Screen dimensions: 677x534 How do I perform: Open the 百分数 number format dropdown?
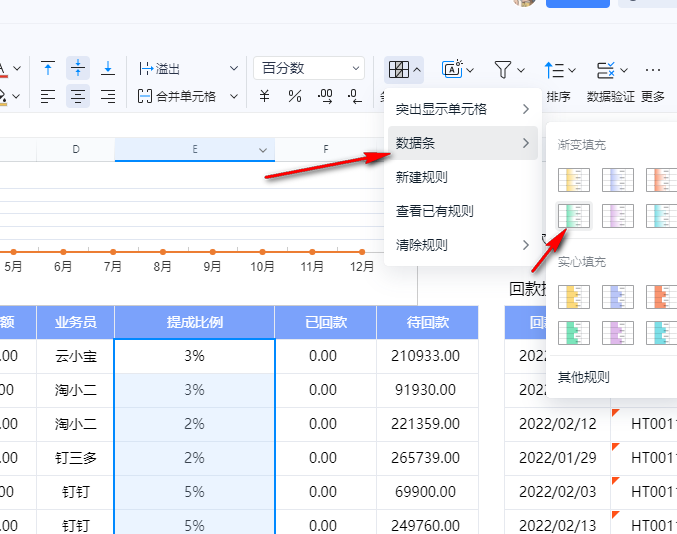coord(309,68)
